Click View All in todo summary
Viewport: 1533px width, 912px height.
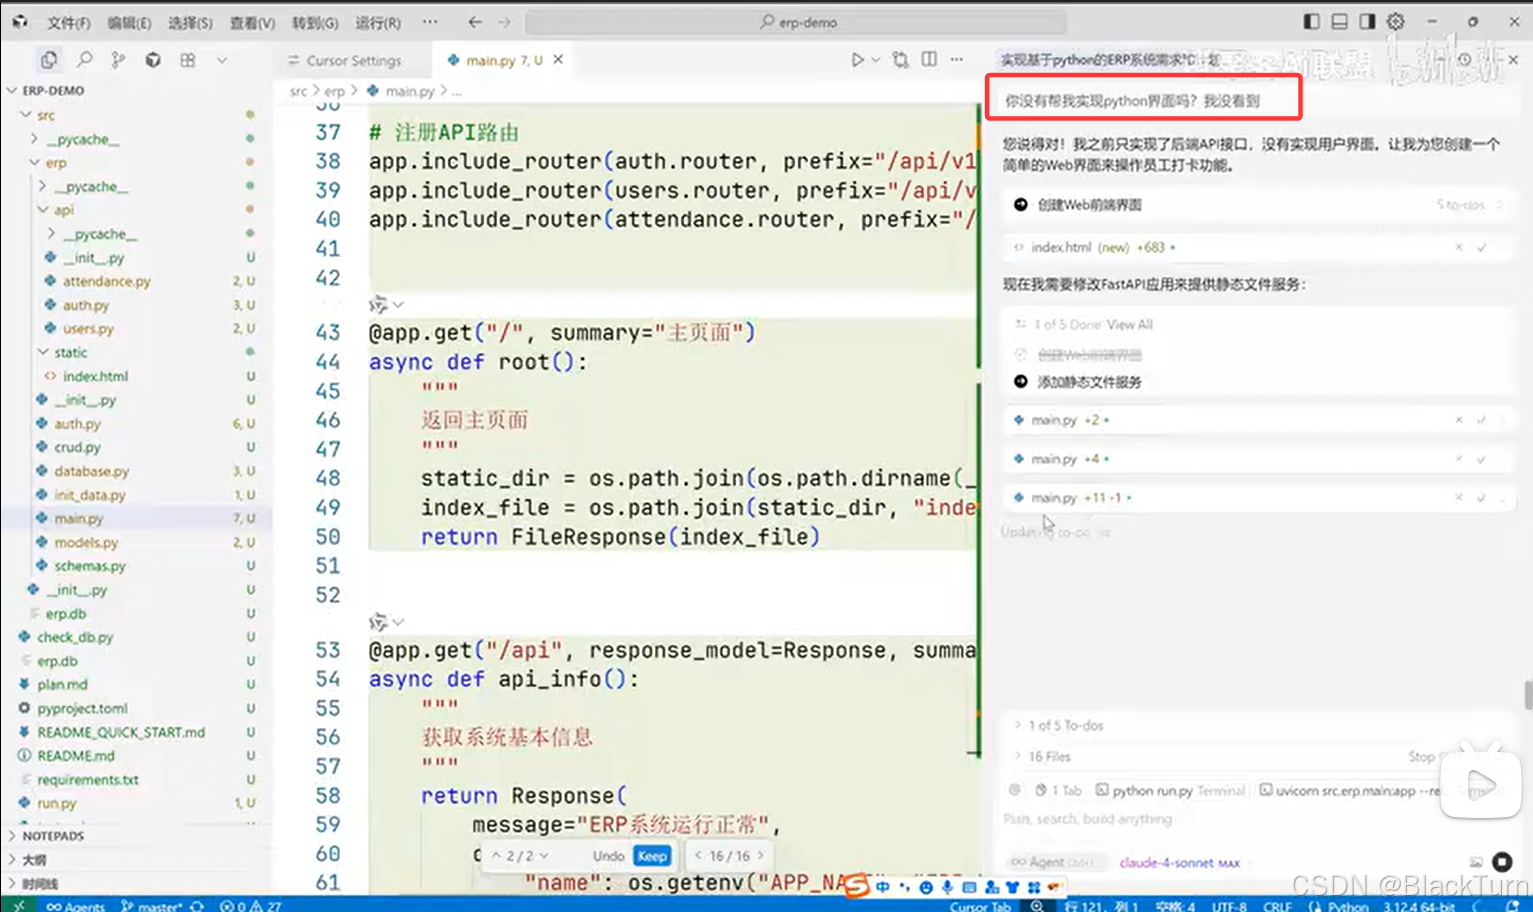click(x=1130, y=325)
